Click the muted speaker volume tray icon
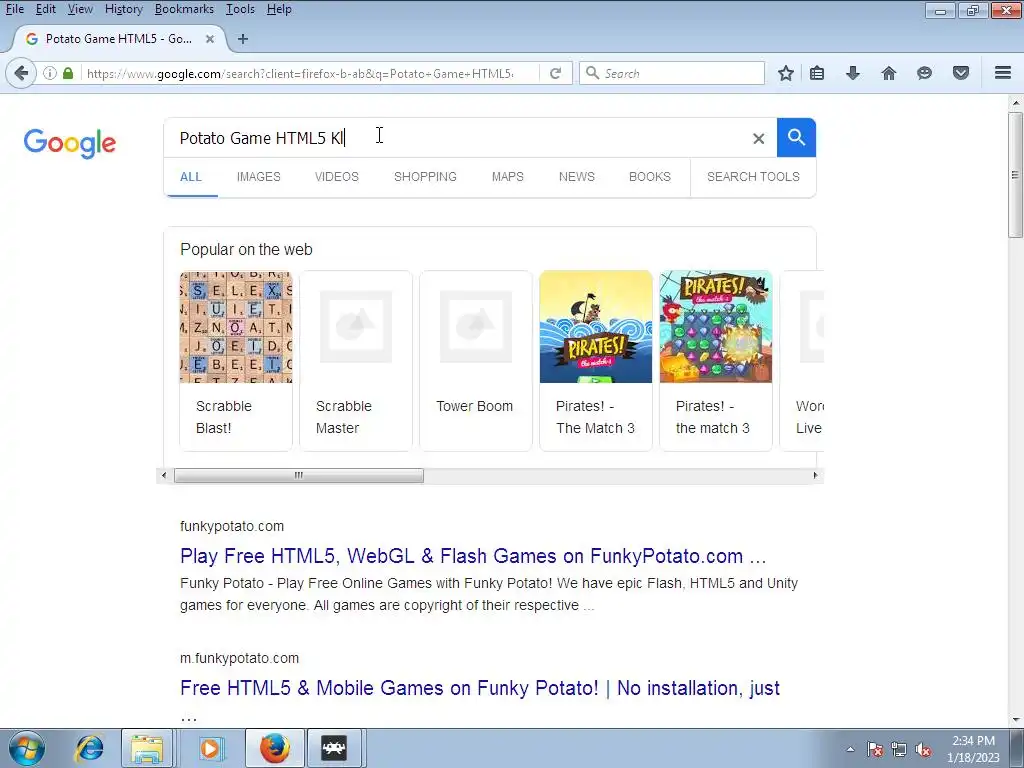Screen dimensions: 1024x768 (923, 749)
